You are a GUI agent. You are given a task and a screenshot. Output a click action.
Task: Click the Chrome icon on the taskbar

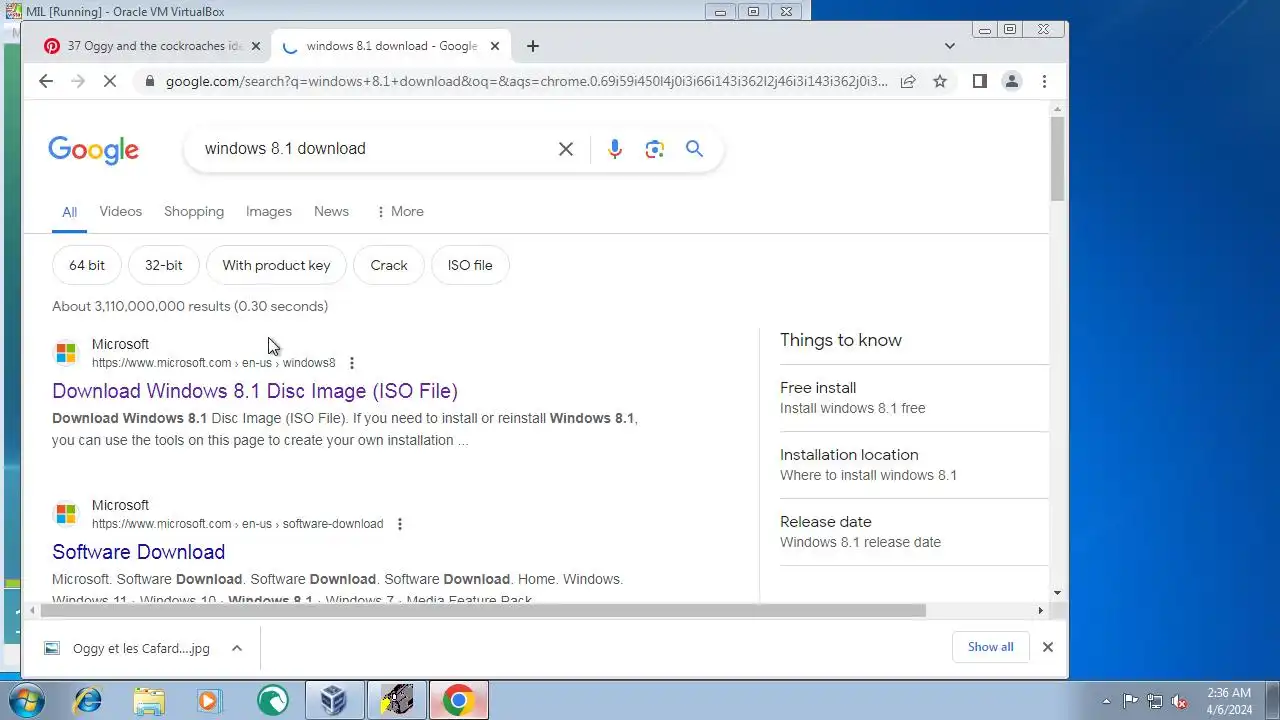pyautogui.click(x=459, y=700)
